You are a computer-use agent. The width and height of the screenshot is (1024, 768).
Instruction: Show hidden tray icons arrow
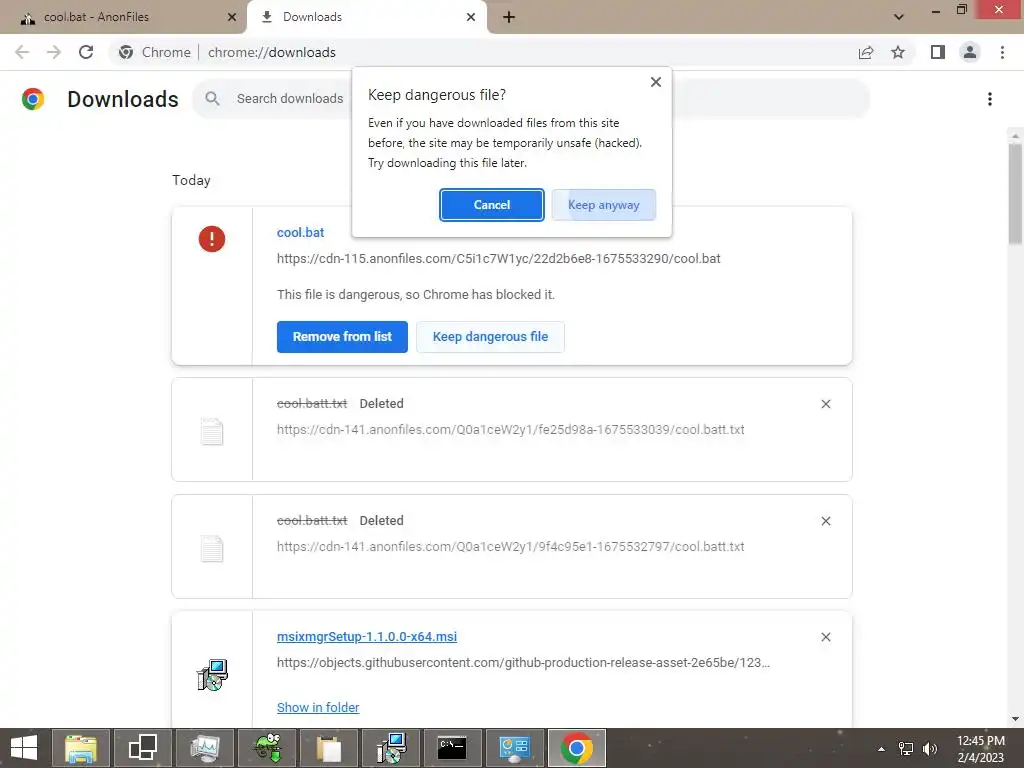point(882,748)
